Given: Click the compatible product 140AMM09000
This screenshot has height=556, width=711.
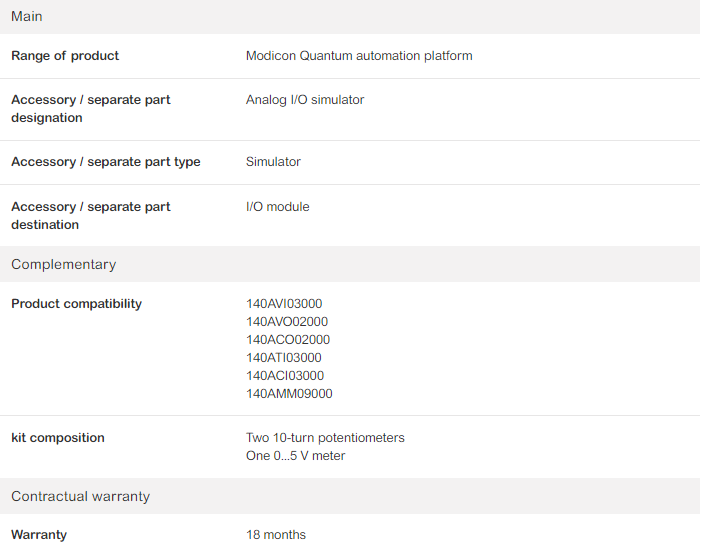Looking at the screenshot, I should 289,394.
